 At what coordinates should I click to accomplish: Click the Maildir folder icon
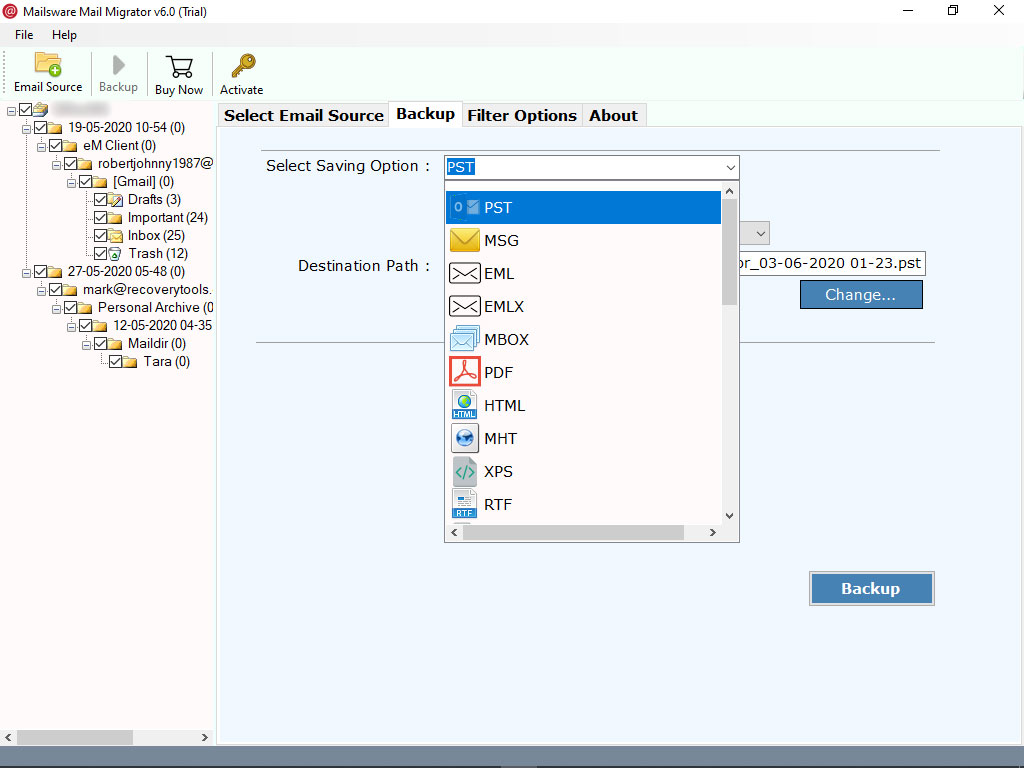click(116, 344)
